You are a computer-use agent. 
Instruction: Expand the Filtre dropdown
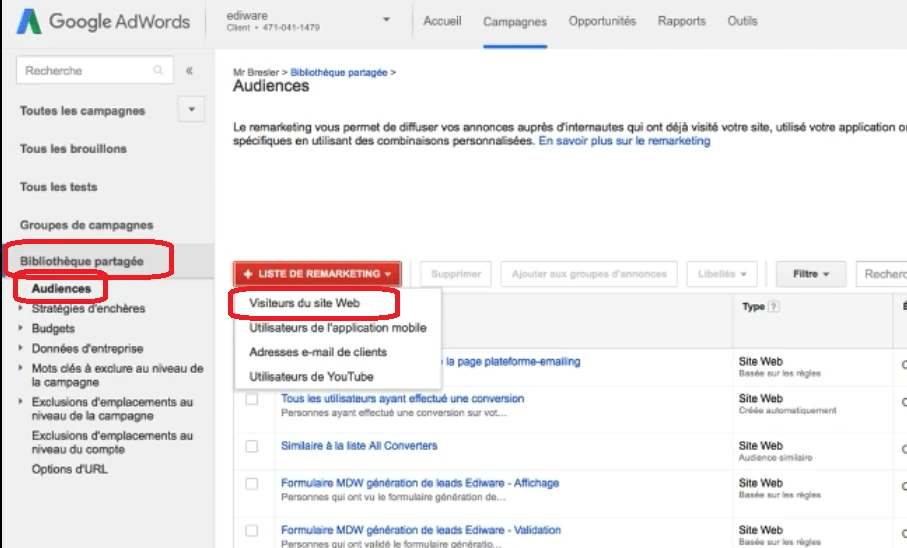coord(811,274)
